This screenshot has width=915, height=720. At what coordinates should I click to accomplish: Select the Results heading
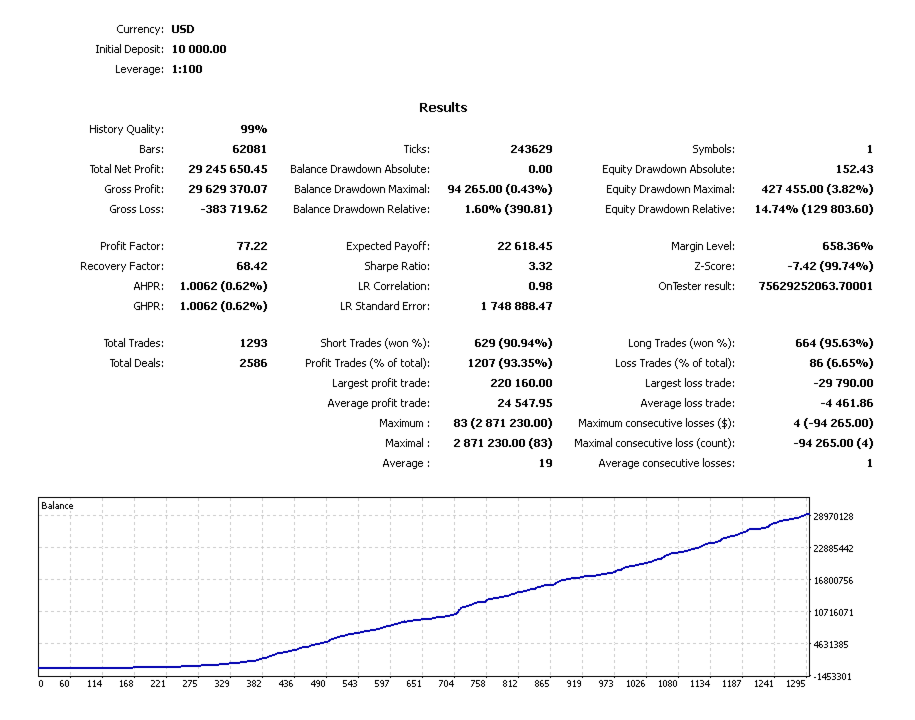(443, 107)
